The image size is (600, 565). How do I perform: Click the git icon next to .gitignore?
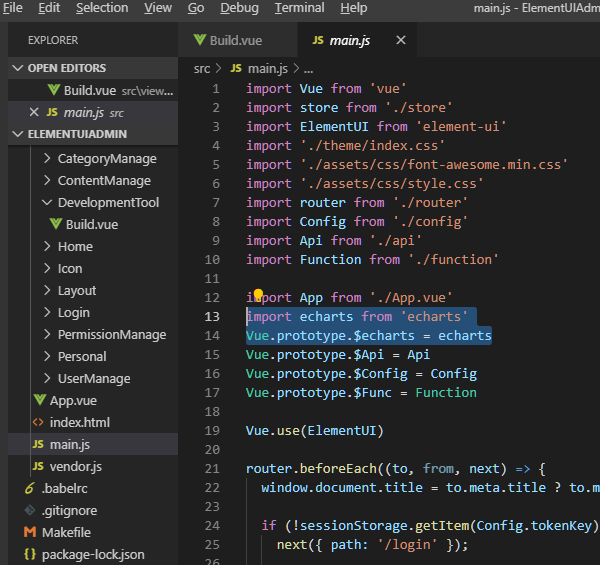30,510
